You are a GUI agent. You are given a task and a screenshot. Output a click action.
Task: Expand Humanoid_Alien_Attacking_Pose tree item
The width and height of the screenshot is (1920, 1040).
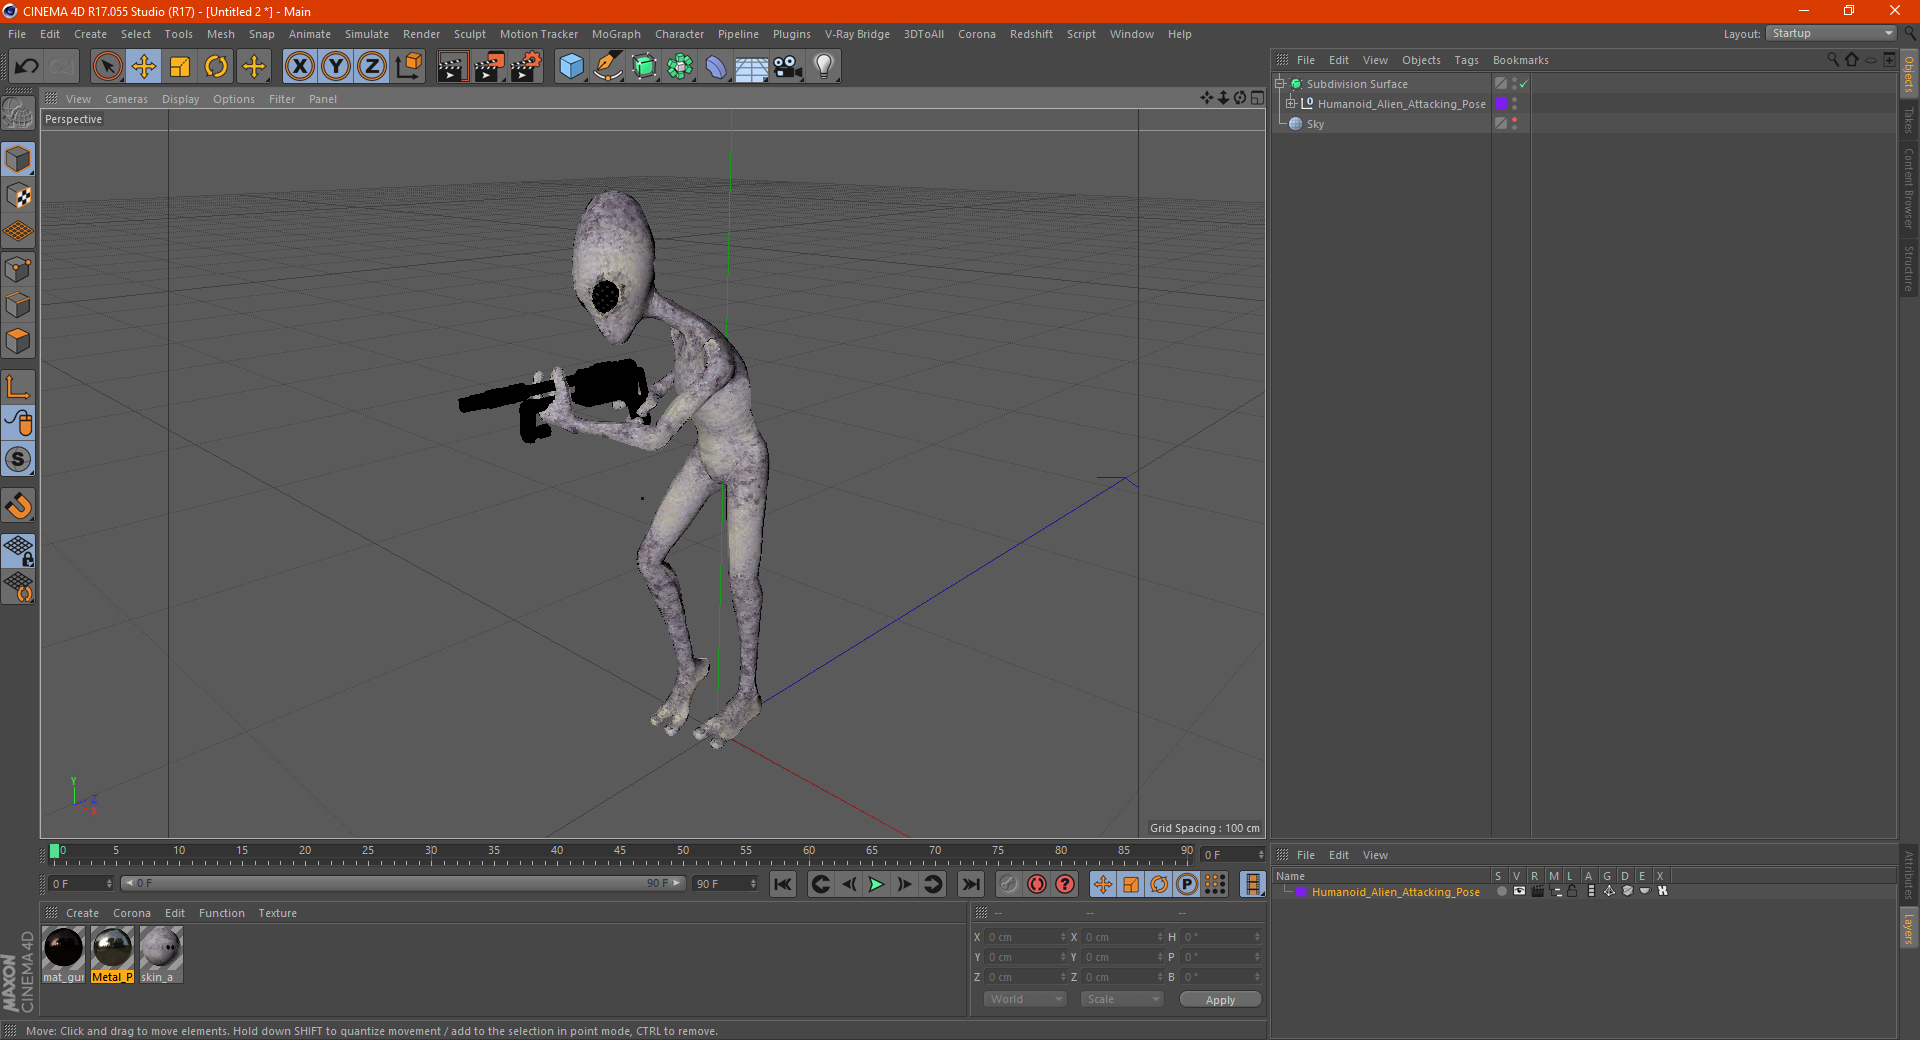pyautogui.click(x=1290, y=104)
